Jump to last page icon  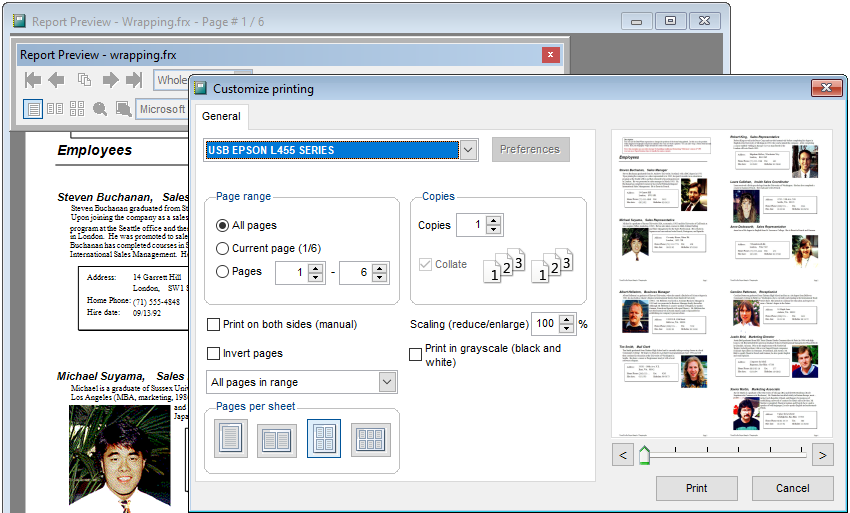click(x=134, y=80)
